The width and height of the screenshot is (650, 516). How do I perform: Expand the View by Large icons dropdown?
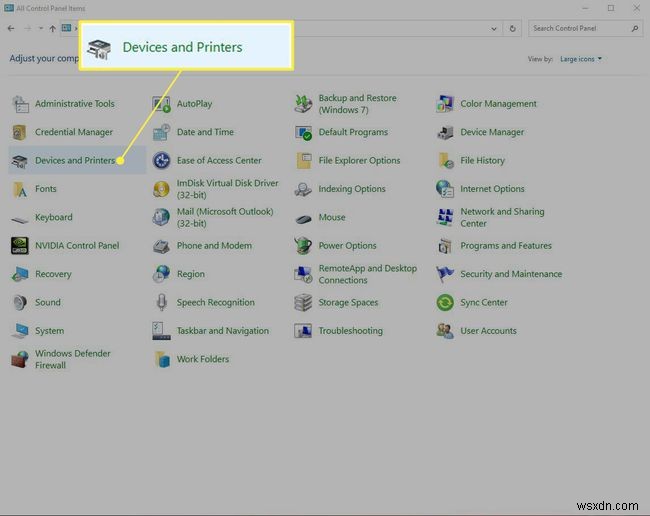click(x=581, y=59)
